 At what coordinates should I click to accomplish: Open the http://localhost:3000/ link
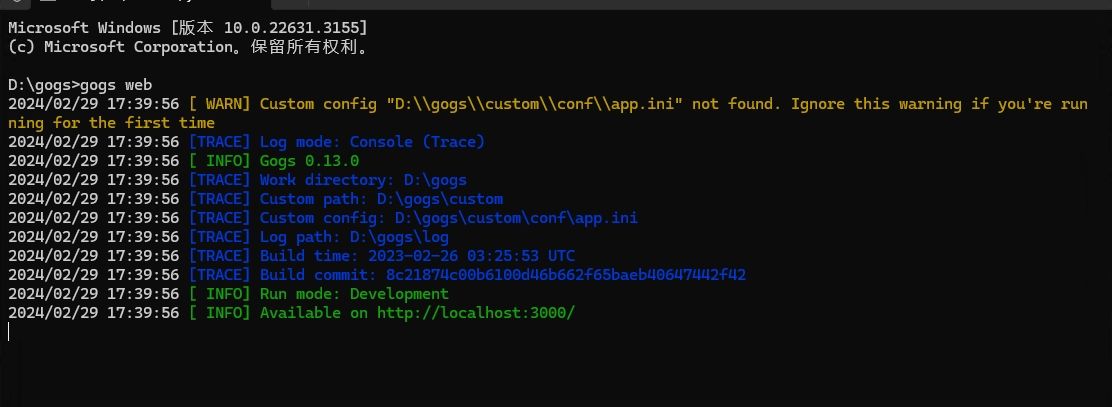[476, 313]
